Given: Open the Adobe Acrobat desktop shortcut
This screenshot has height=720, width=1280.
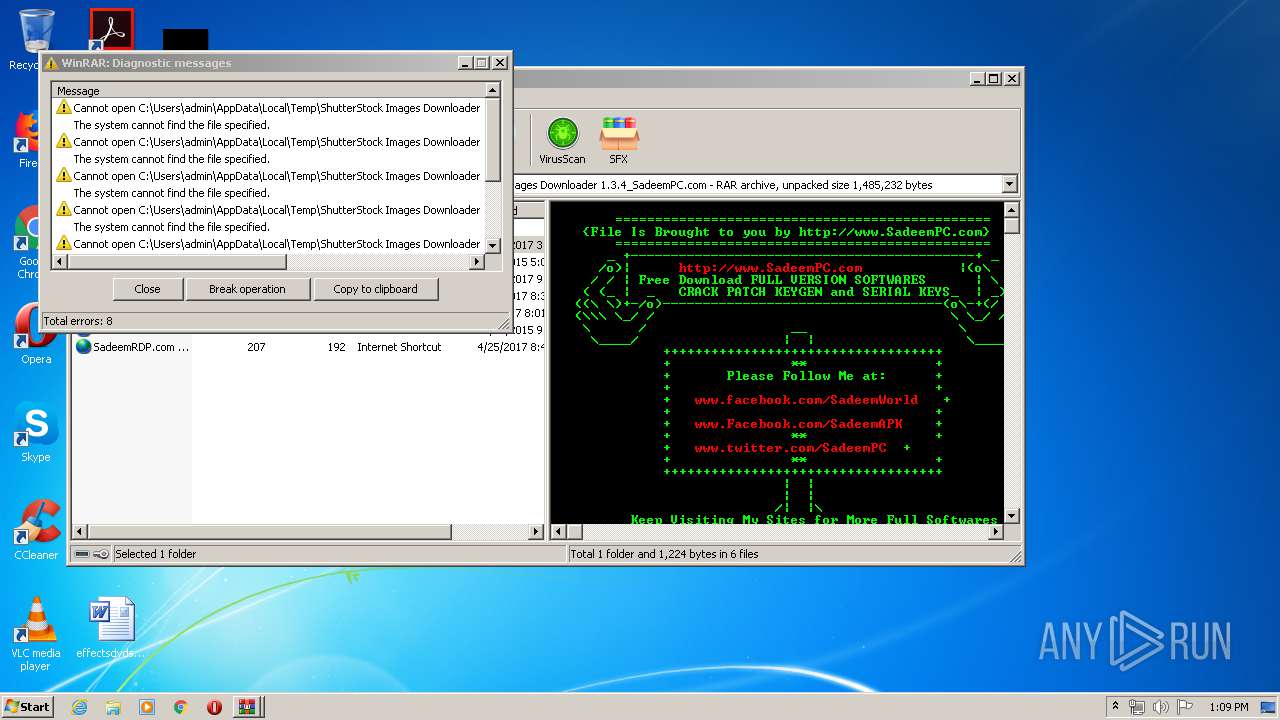Looking at the screenshot, I should (111, 30).
